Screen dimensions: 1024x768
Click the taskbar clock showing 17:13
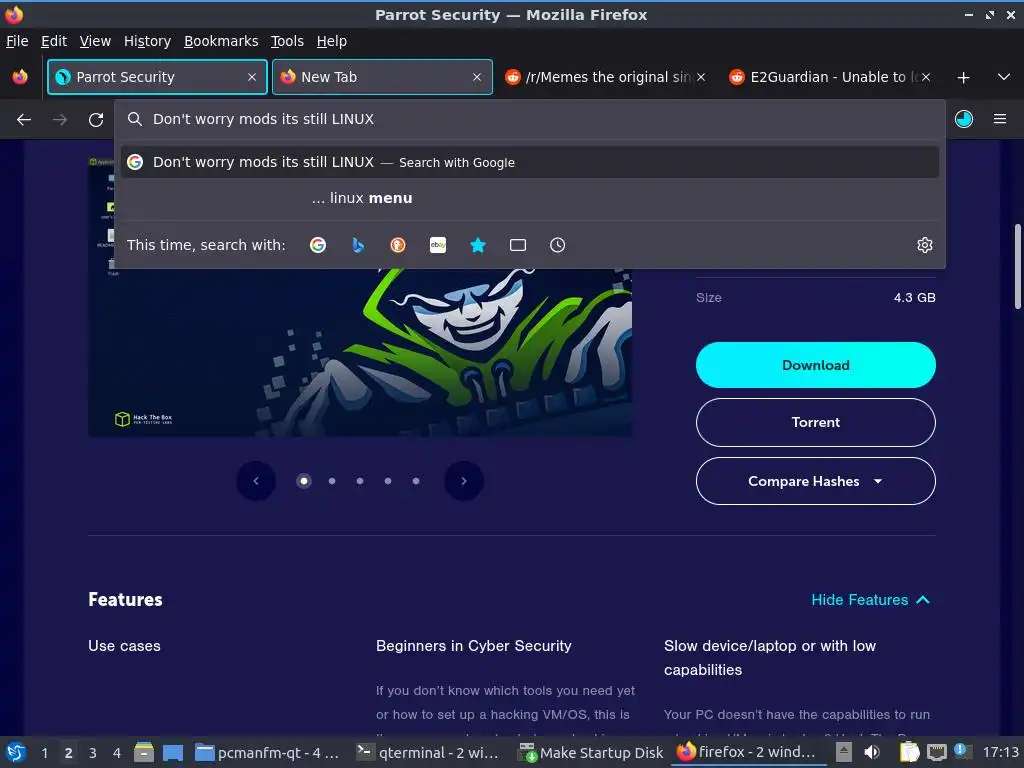pos(1000,752)
